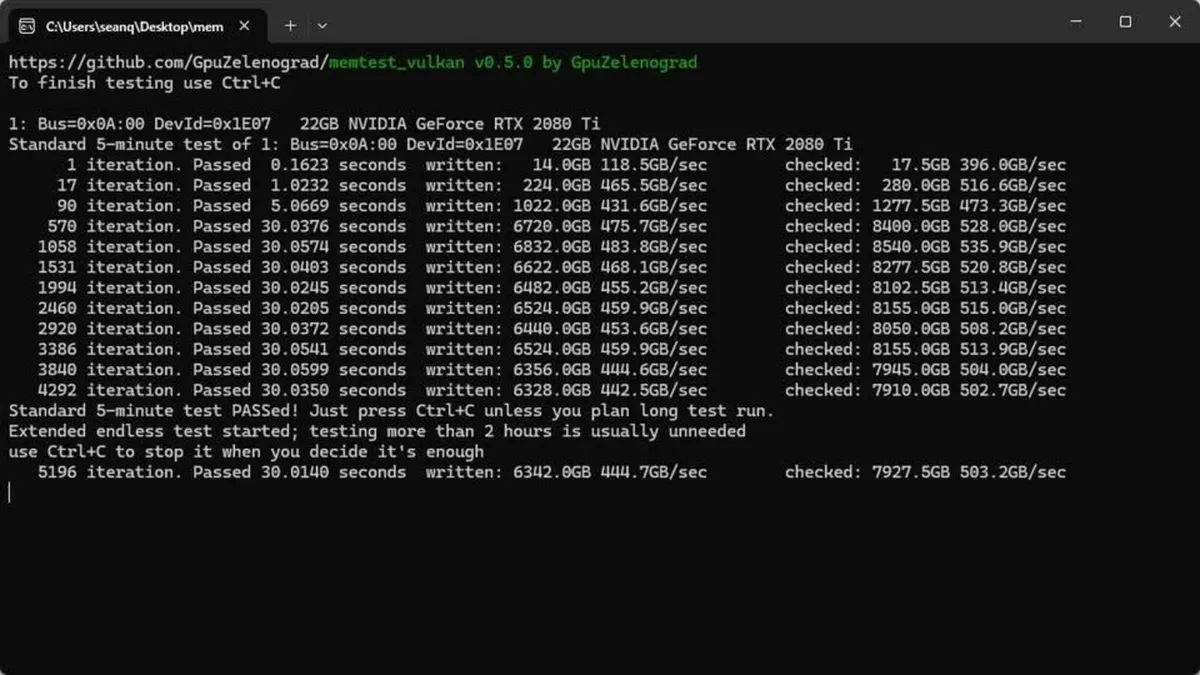Image resolution: width=1200 pixels, height=675 pixels.
Task: Click the terminal cursor on the last line
Action: tap(10, 492)
